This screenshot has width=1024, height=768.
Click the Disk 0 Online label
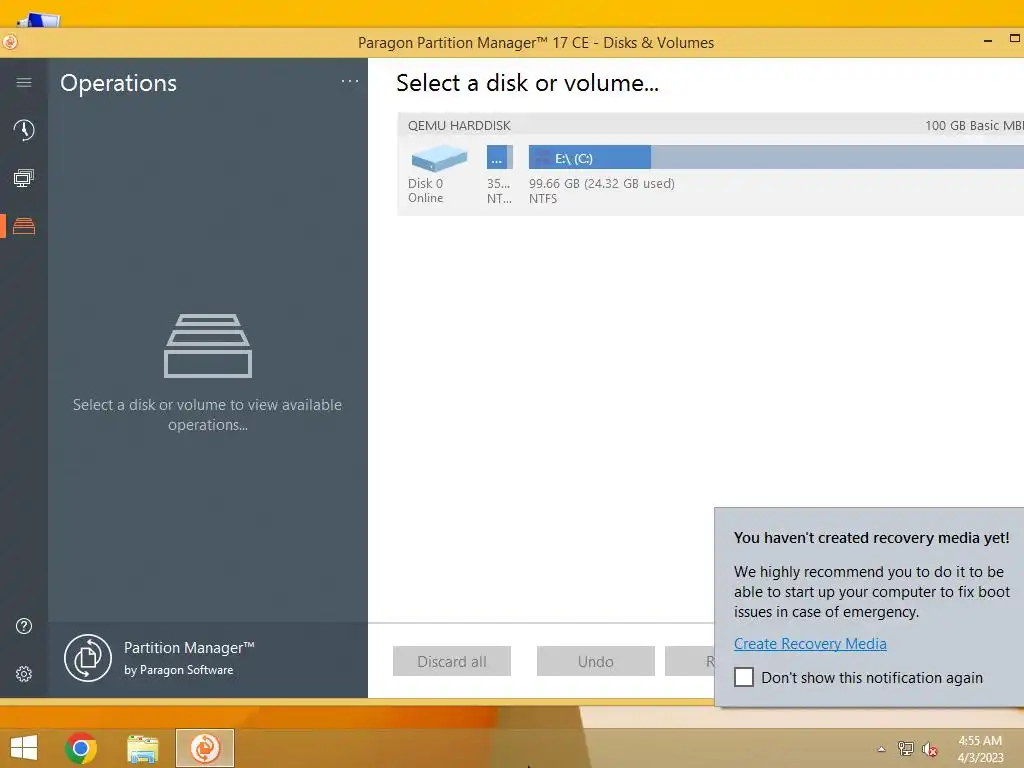[x=426, y=191]
